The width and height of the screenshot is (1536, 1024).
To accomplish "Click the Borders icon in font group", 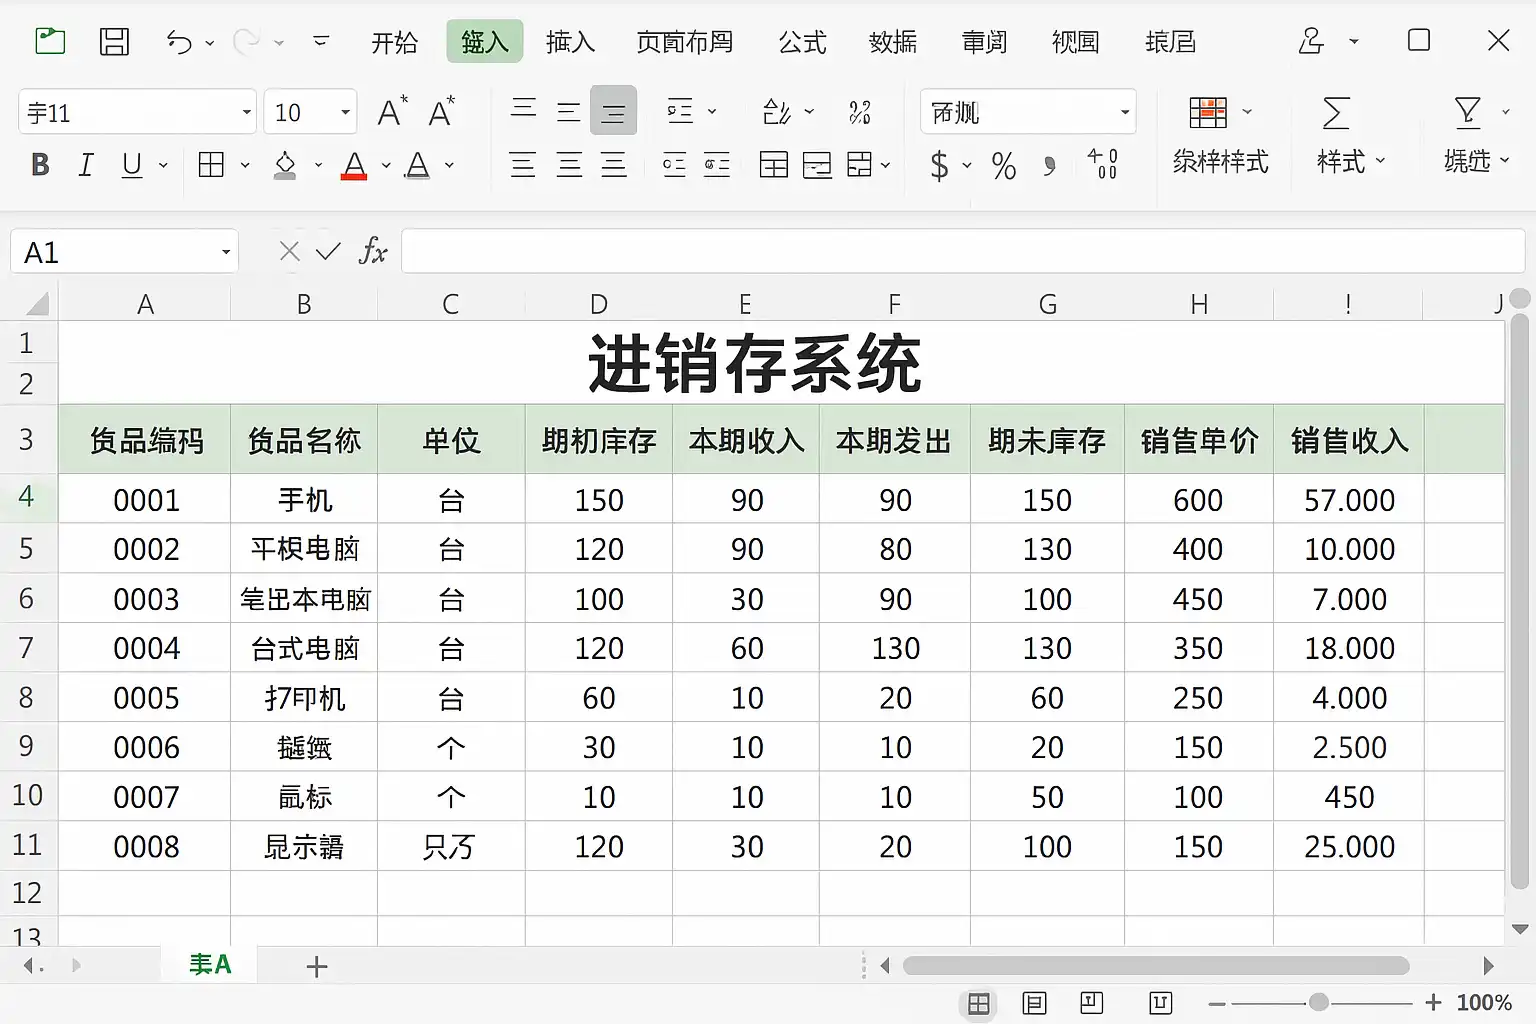I will [x=211, y=165].
